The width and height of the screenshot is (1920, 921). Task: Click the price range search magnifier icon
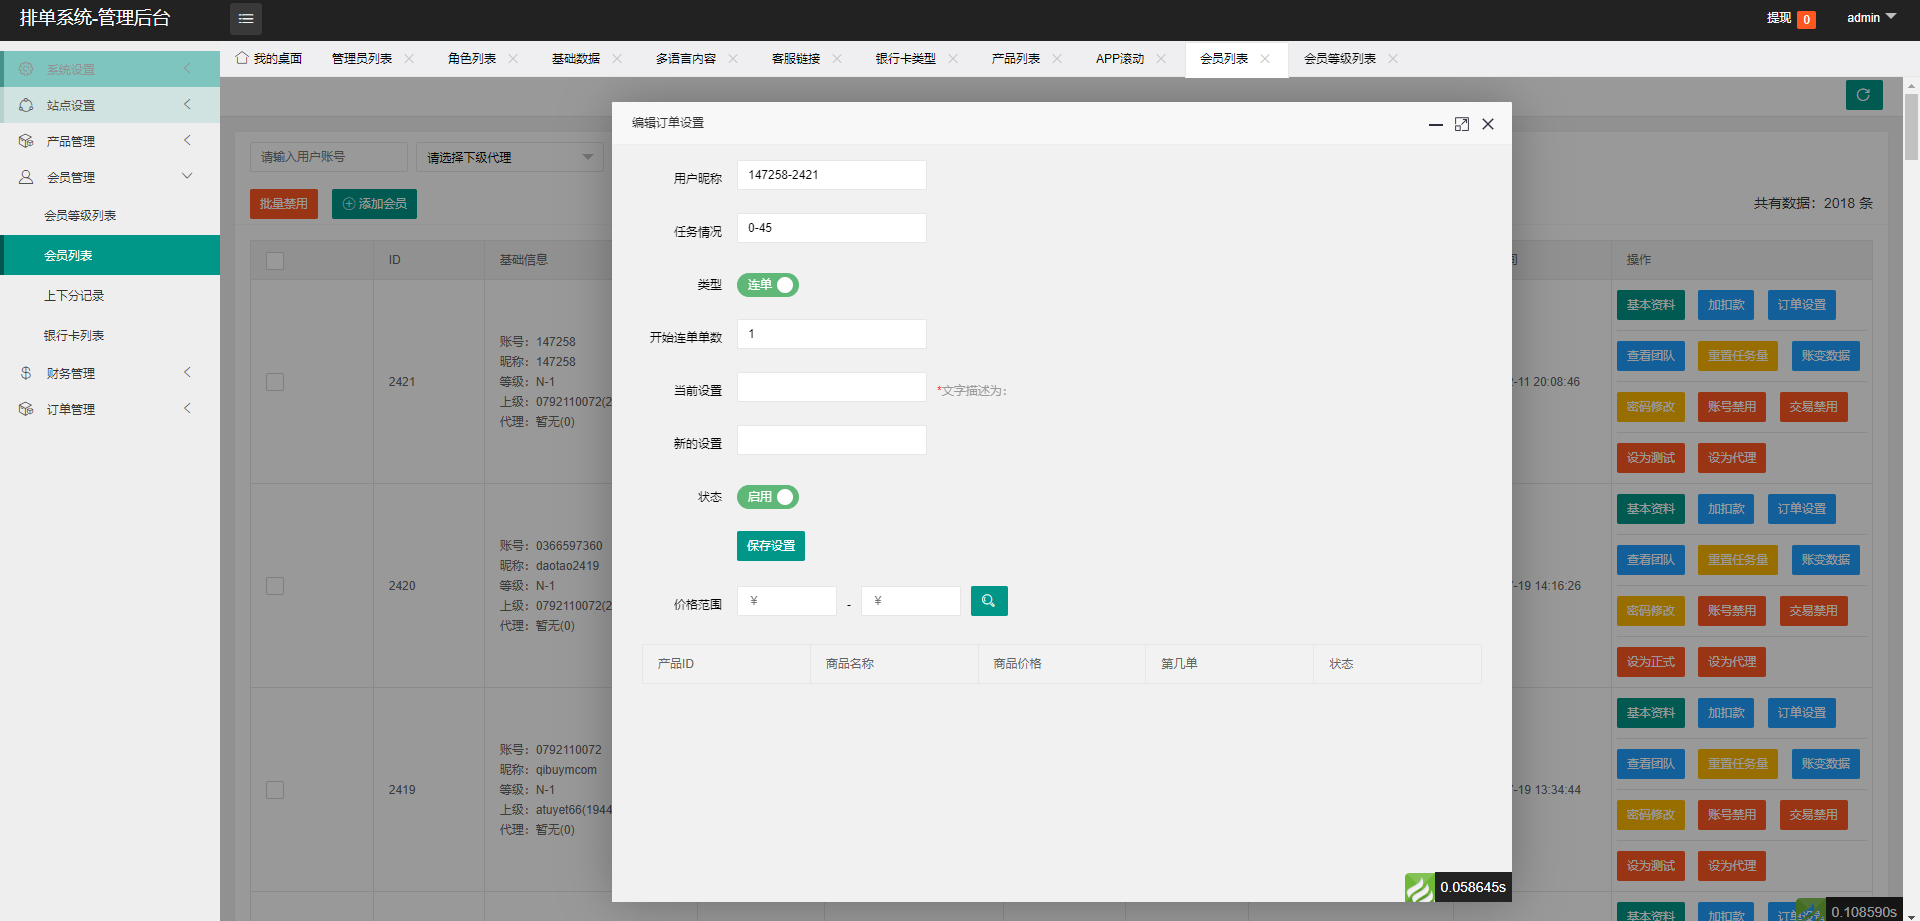click(988, 601)
